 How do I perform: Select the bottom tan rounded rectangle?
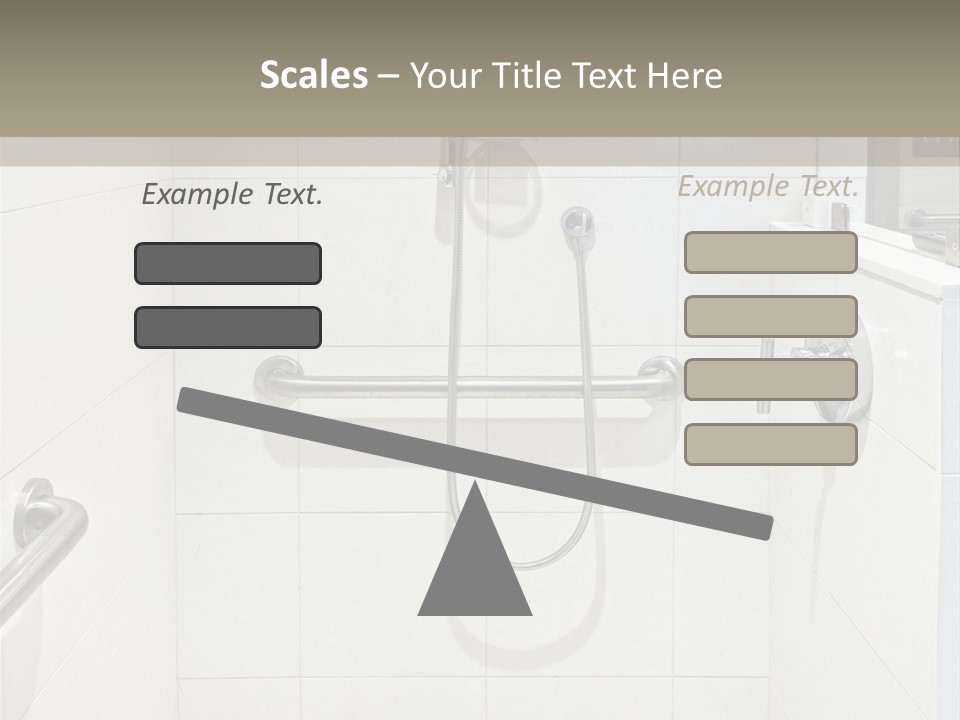coord(771,444)
